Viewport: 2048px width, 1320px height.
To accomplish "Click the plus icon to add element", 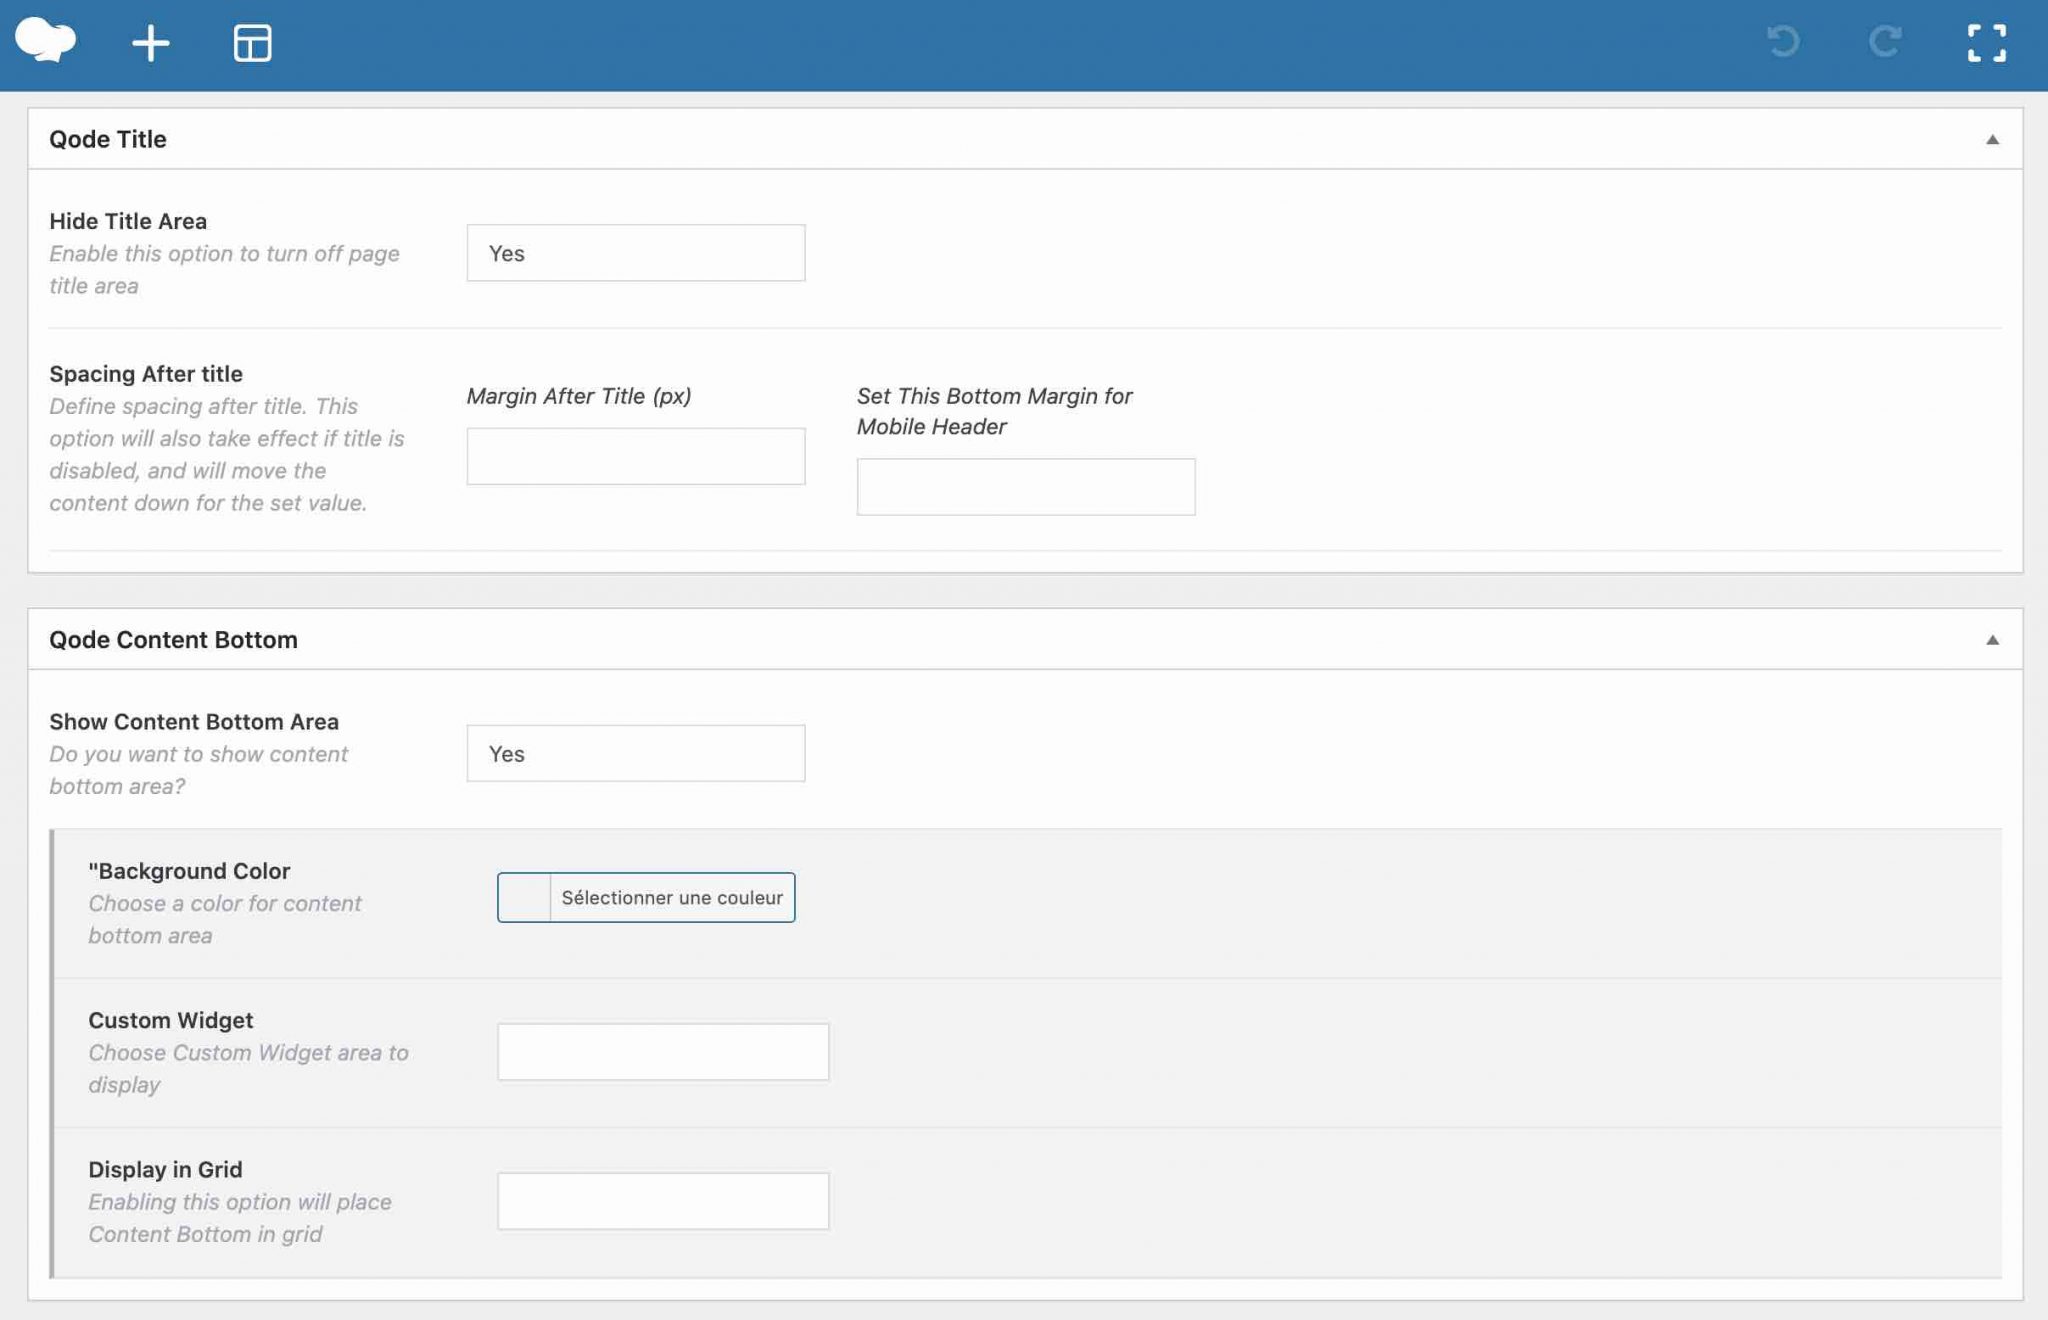I will pyautogui.click(x=151, y=43).
